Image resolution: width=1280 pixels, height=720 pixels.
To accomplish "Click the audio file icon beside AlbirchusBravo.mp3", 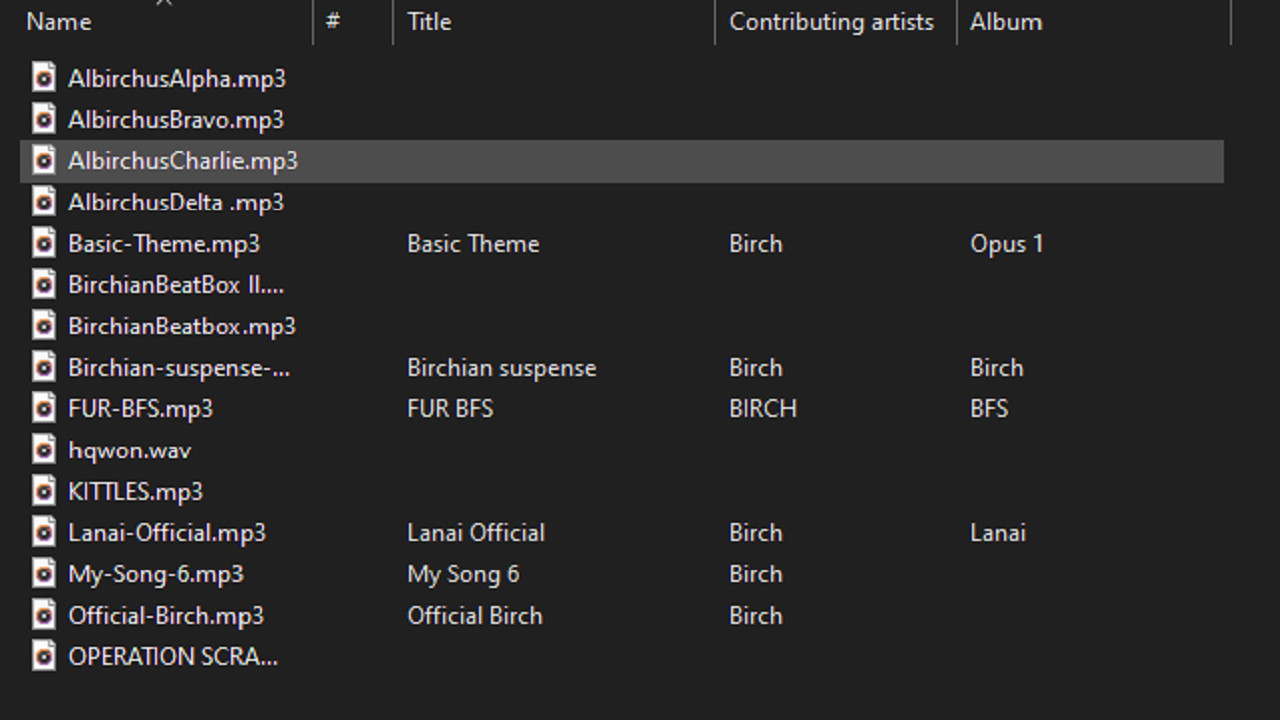I will [44, 120].
